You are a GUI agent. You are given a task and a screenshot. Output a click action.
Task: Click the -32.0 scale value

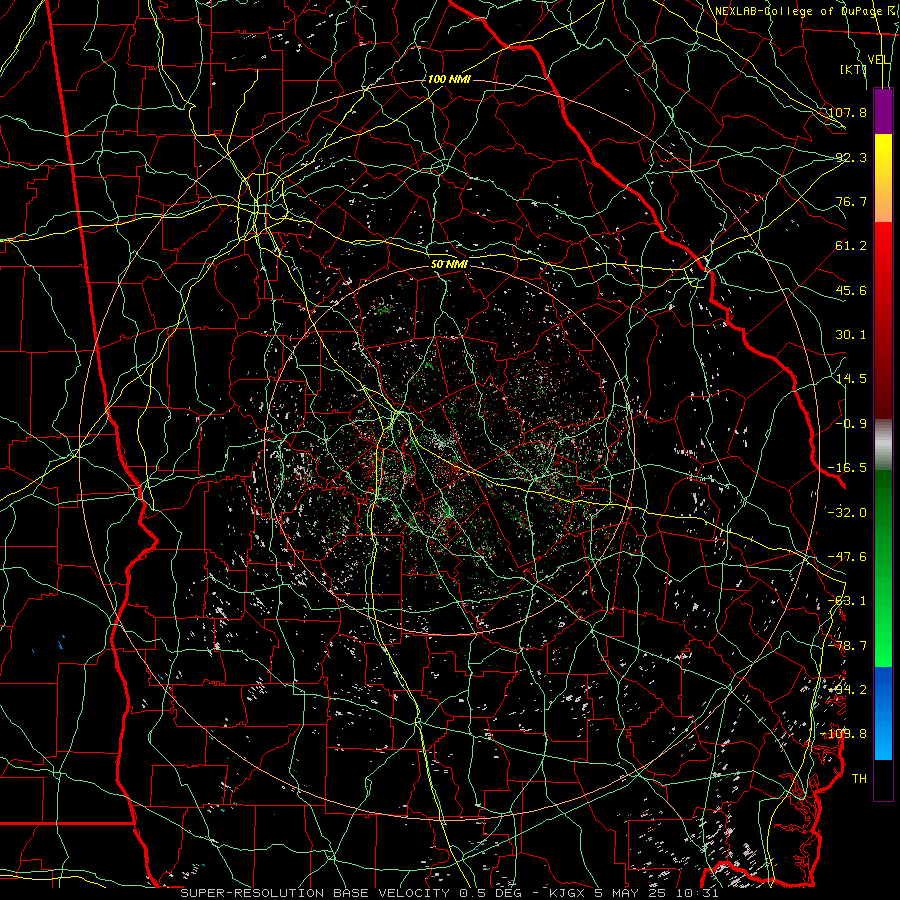847,512
